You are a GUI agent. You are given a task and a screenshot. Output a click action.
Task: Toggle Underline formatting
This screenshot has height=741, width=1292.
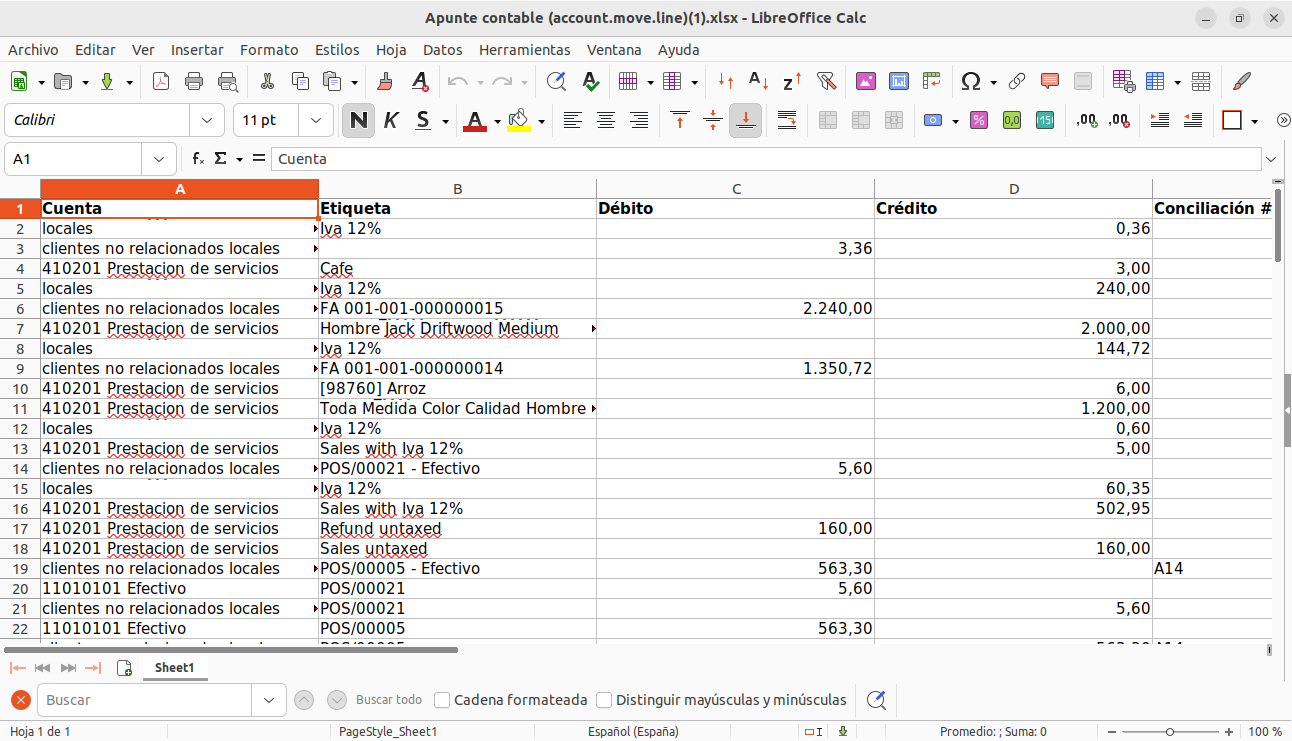coord(423,121)
